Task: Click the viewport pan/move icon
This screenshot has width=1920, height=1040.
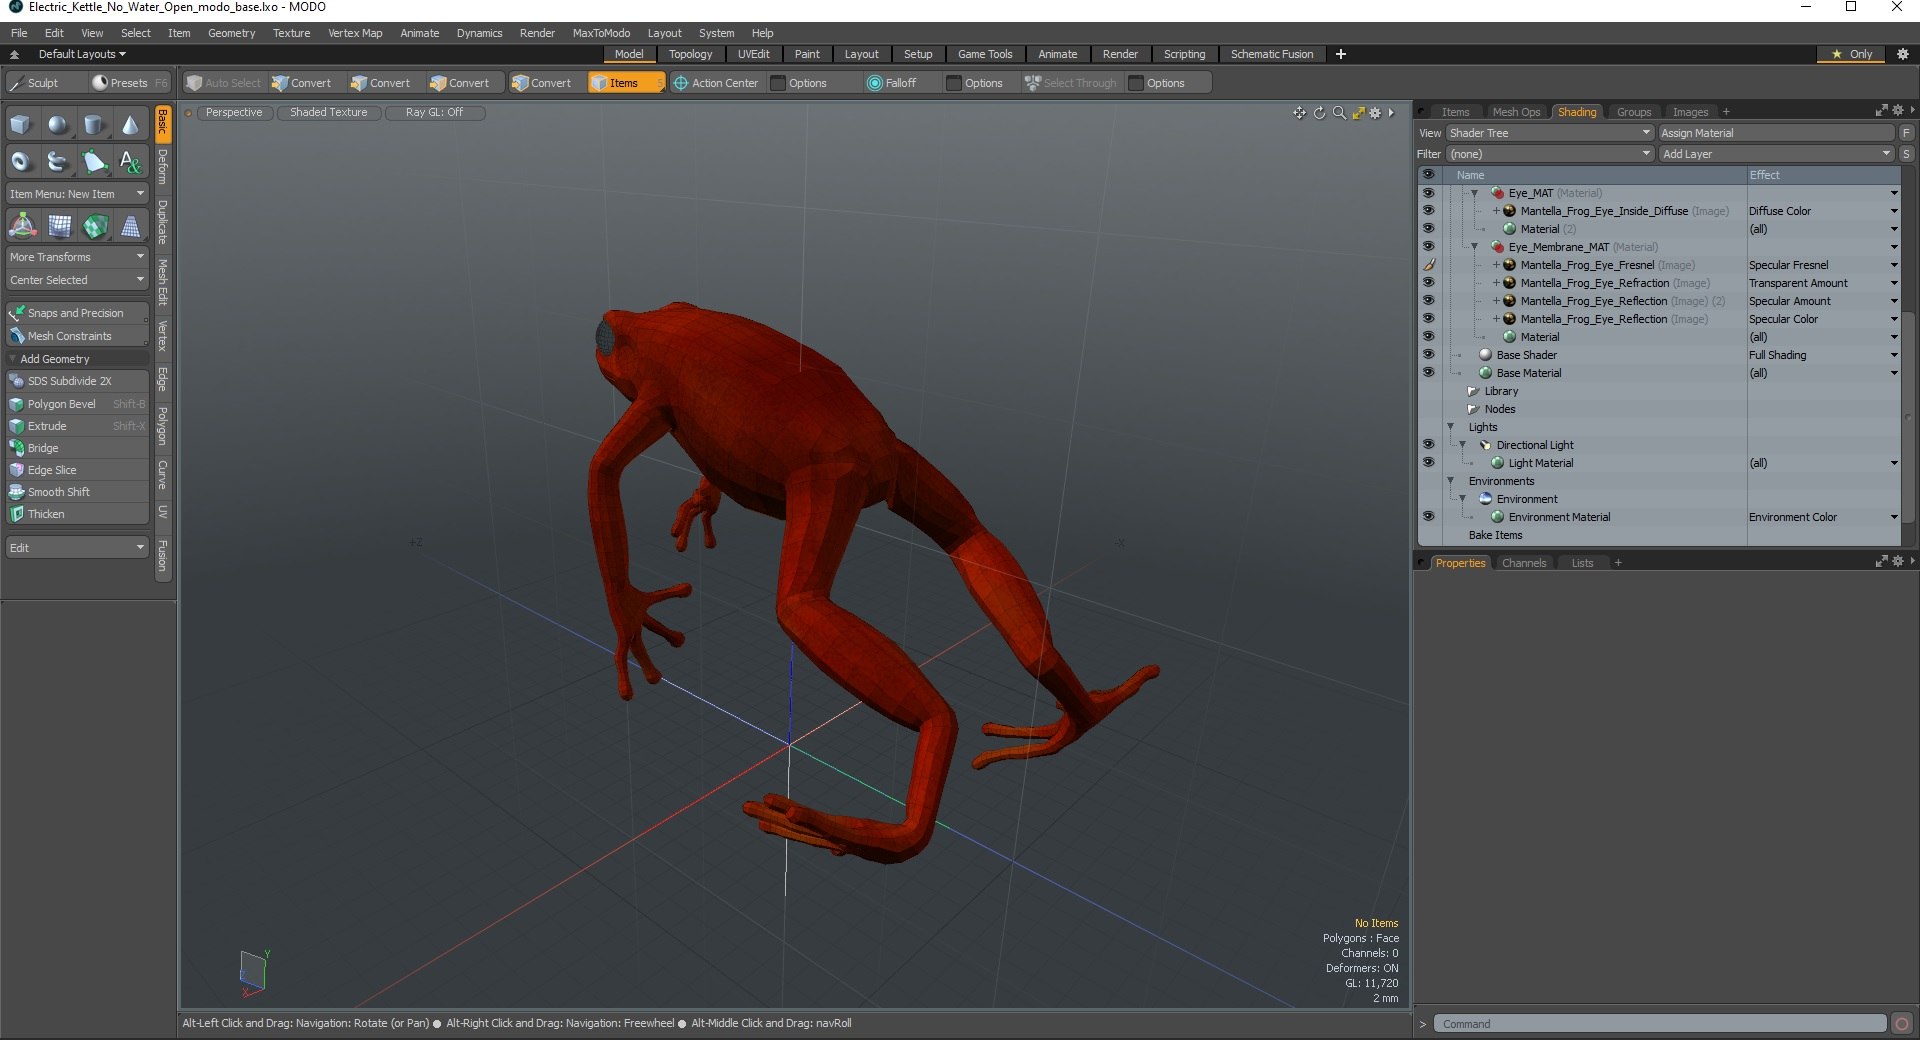Action: coord(1299,113)
